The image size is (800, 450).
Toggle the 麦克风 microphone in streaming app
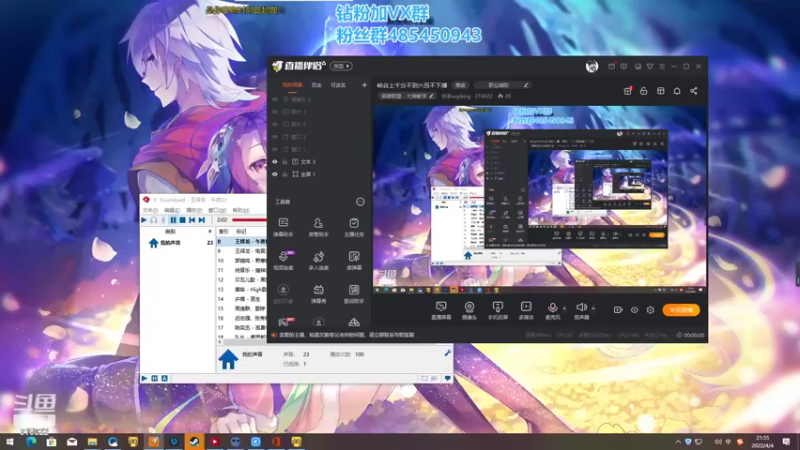point(553,310)
